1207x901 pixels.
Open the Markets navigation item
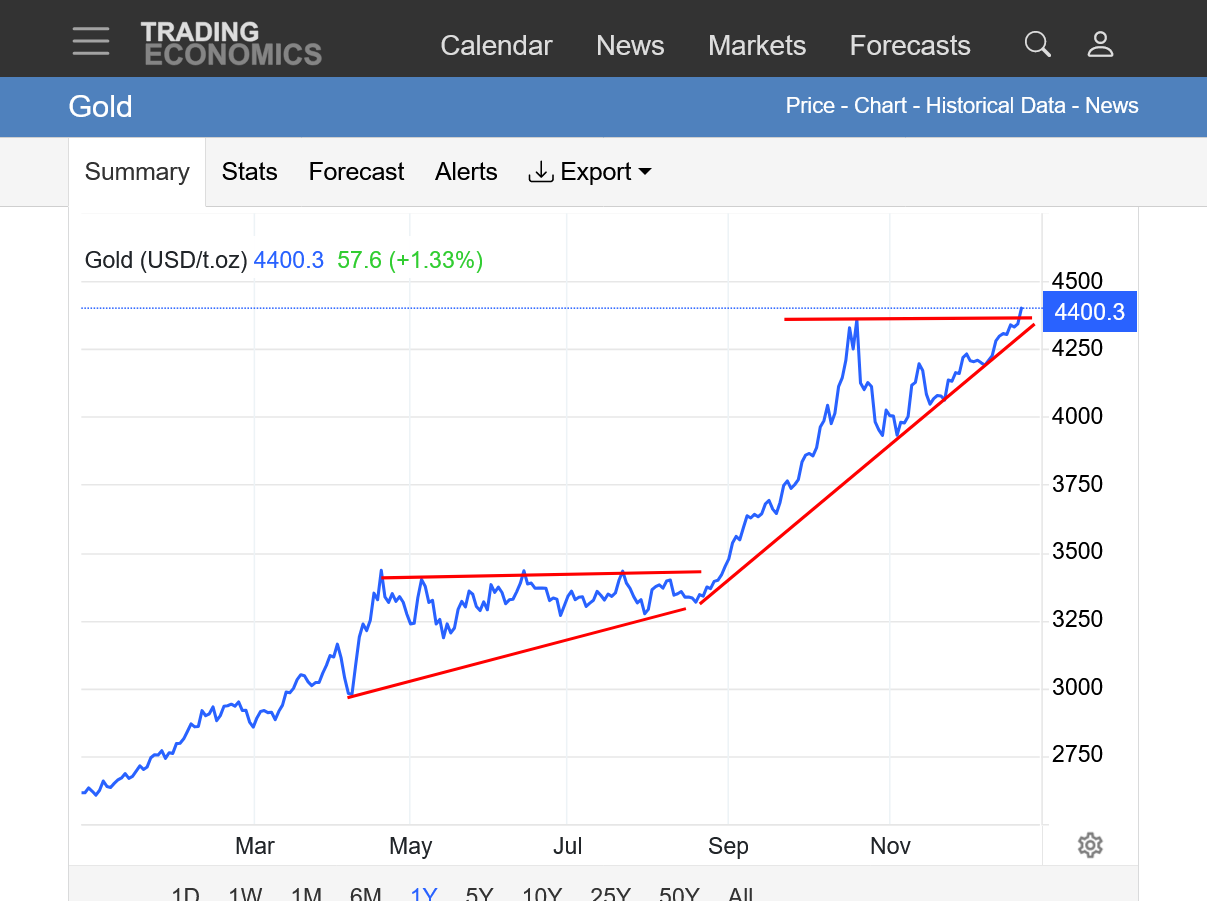756,46
